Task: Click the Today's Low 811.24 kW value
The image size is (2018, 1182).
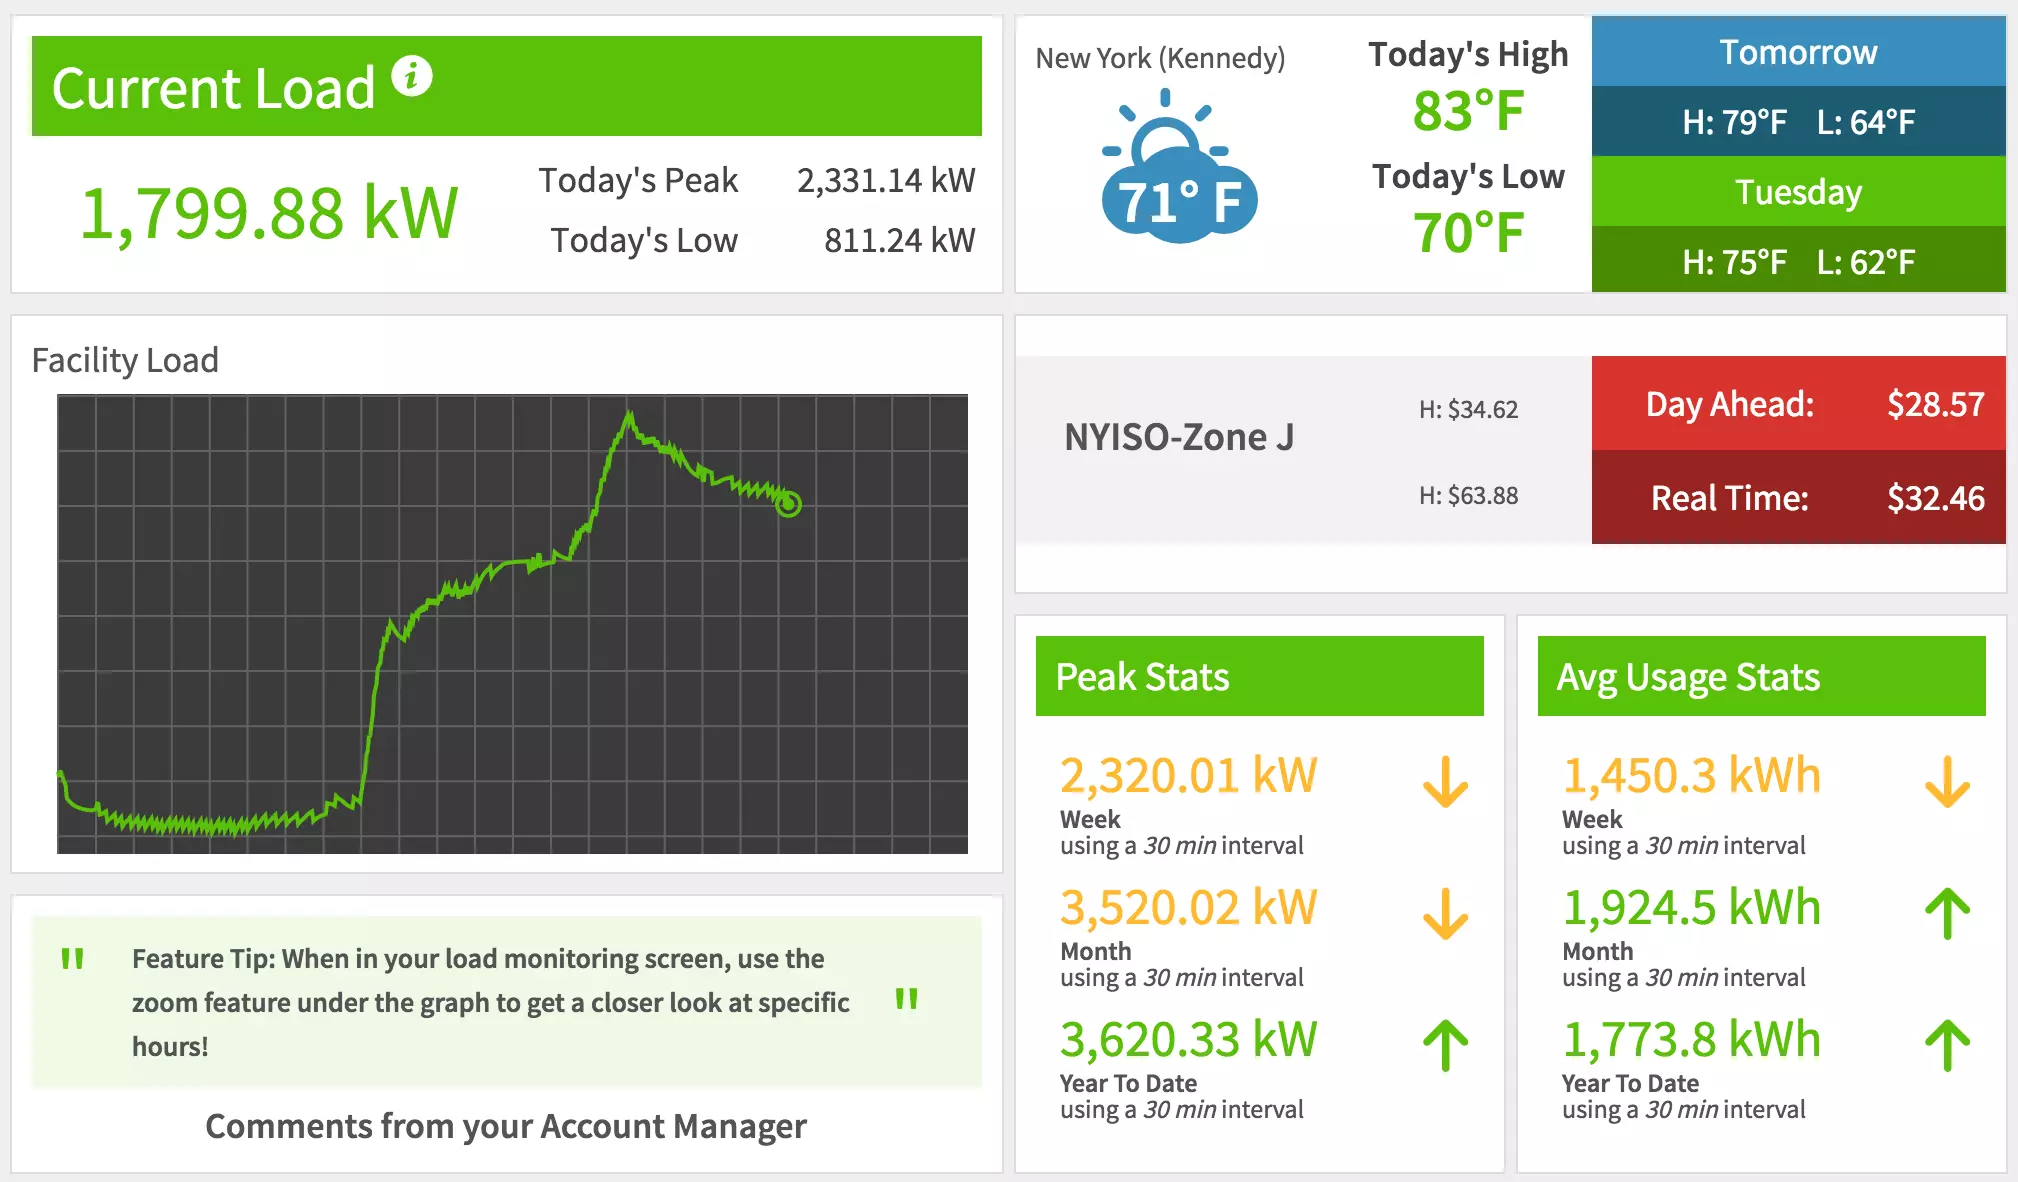Action: coord(899,240)
